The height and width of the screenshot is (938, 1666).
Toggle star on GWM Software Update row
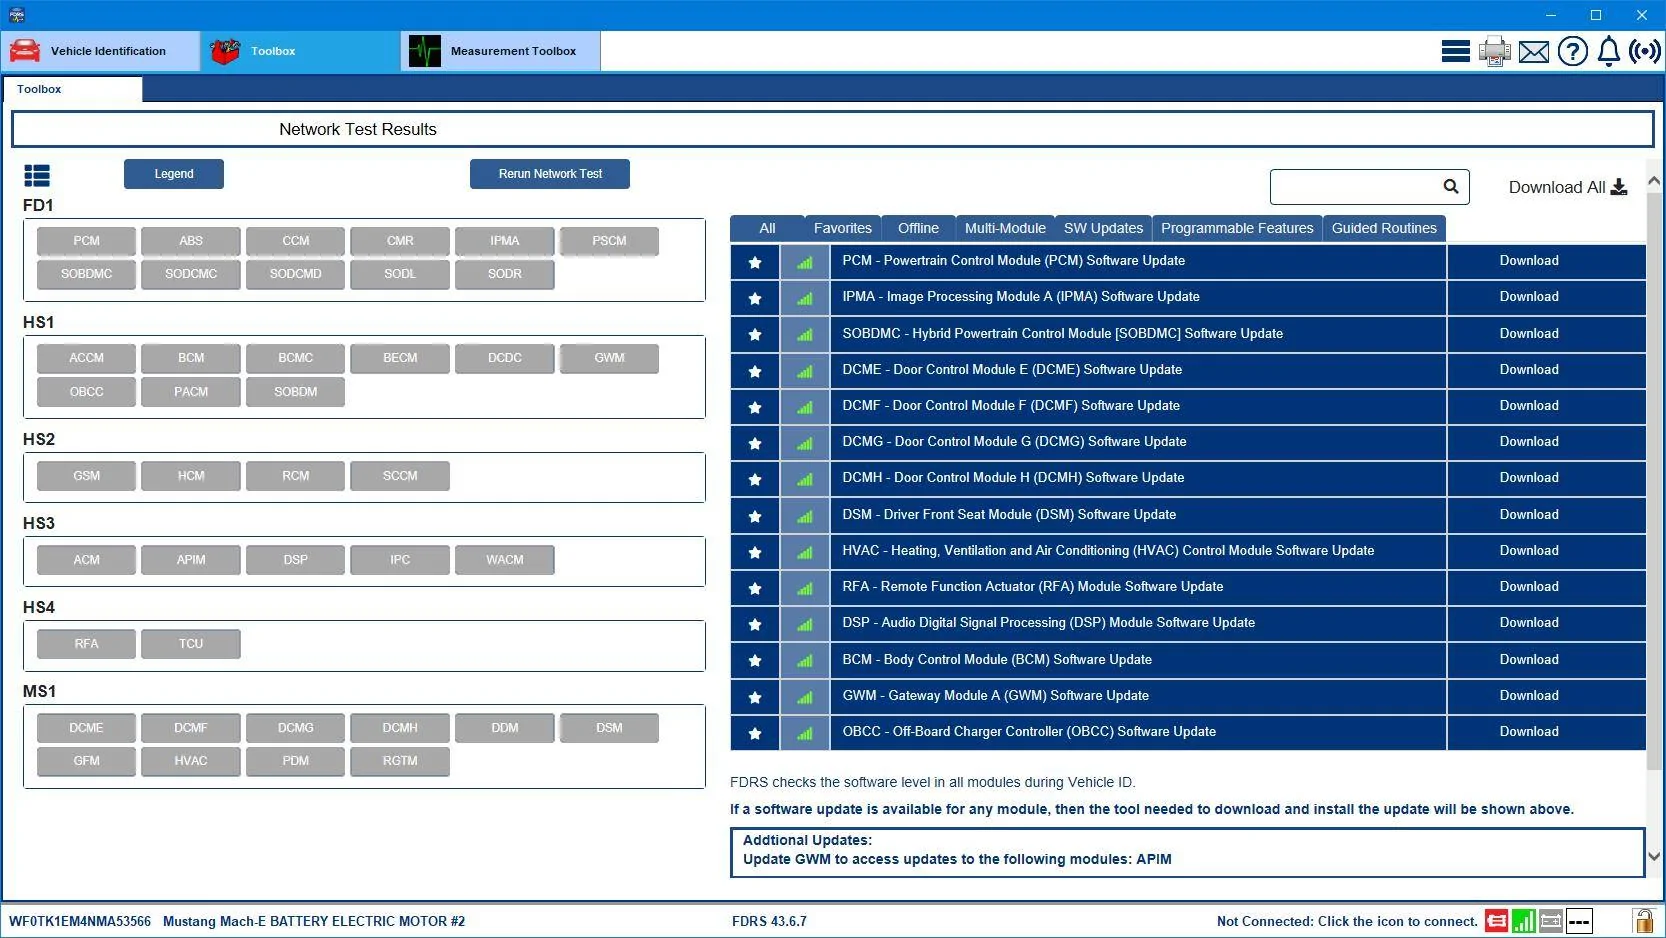click(755, 697)
